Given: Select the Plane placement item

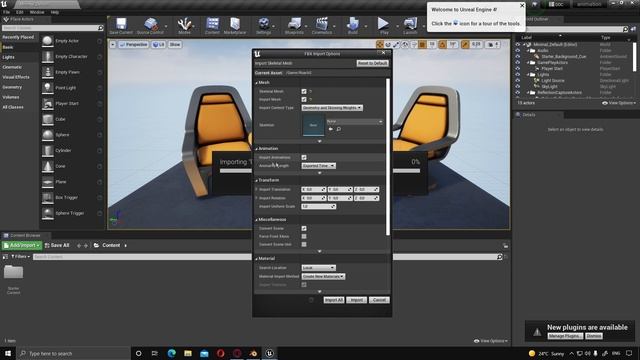Looking at the screenshot, I should (x=72, y=182).
